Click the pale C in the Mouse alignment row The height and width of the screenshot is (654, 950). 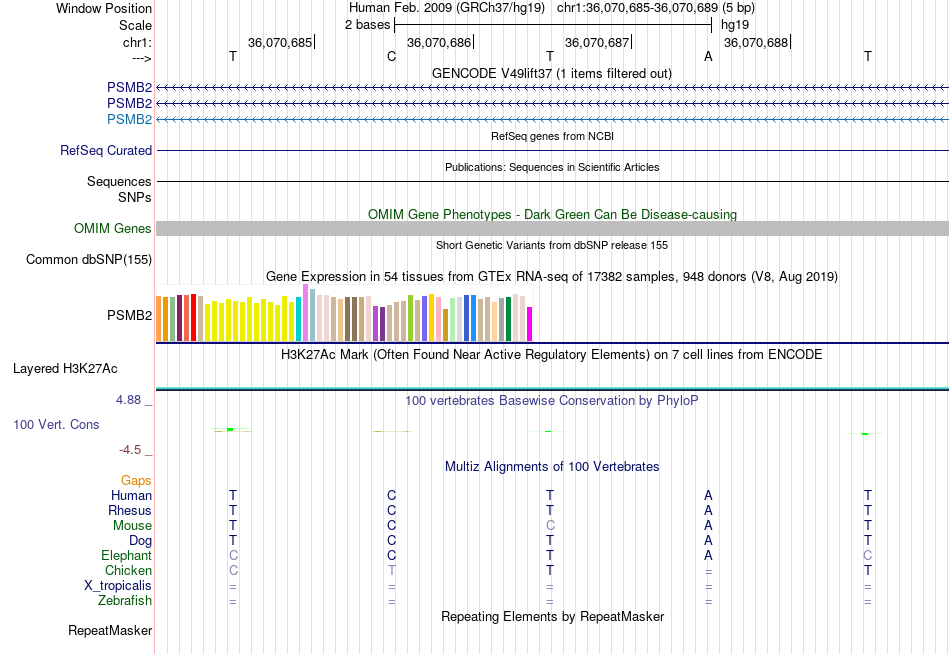(x=550, y=526)
